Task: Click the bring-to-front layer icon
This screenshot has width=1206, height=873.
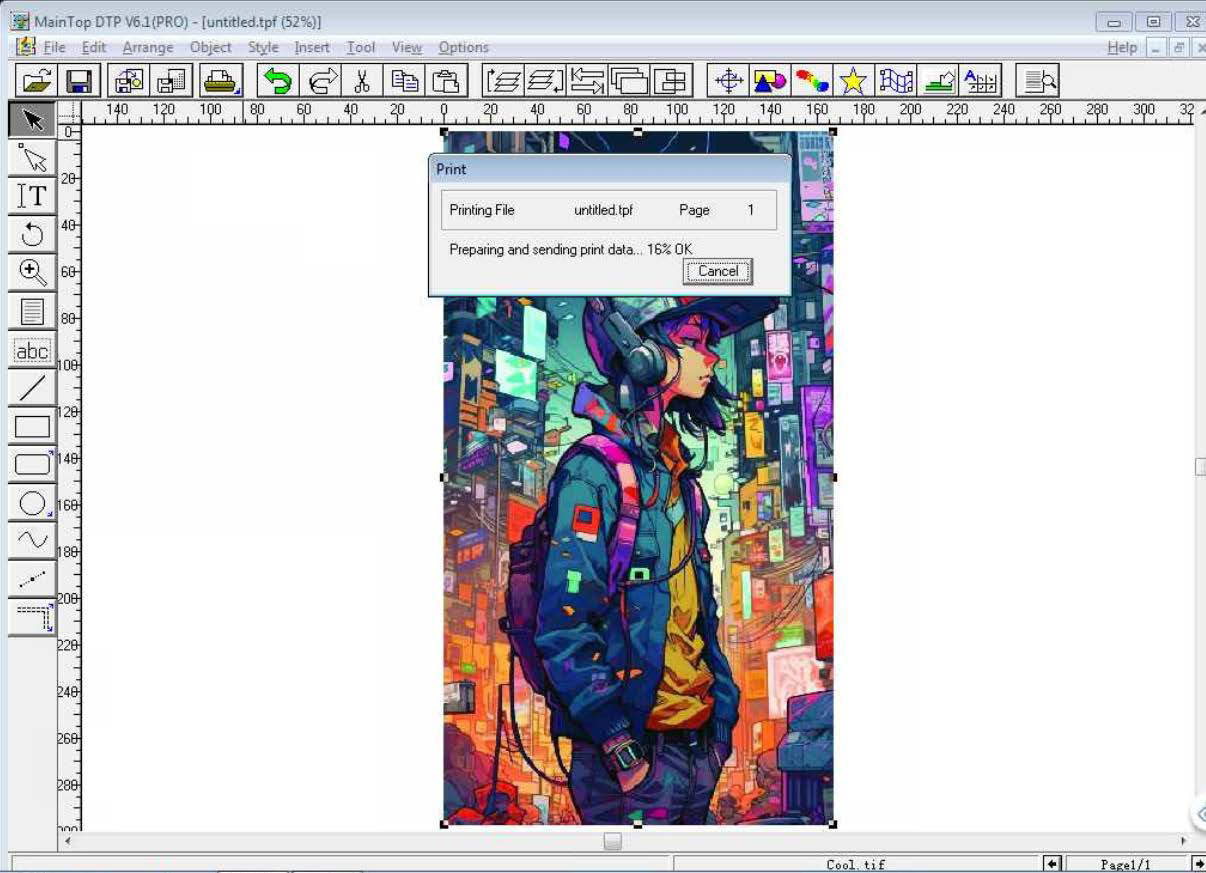Action: 503,80
